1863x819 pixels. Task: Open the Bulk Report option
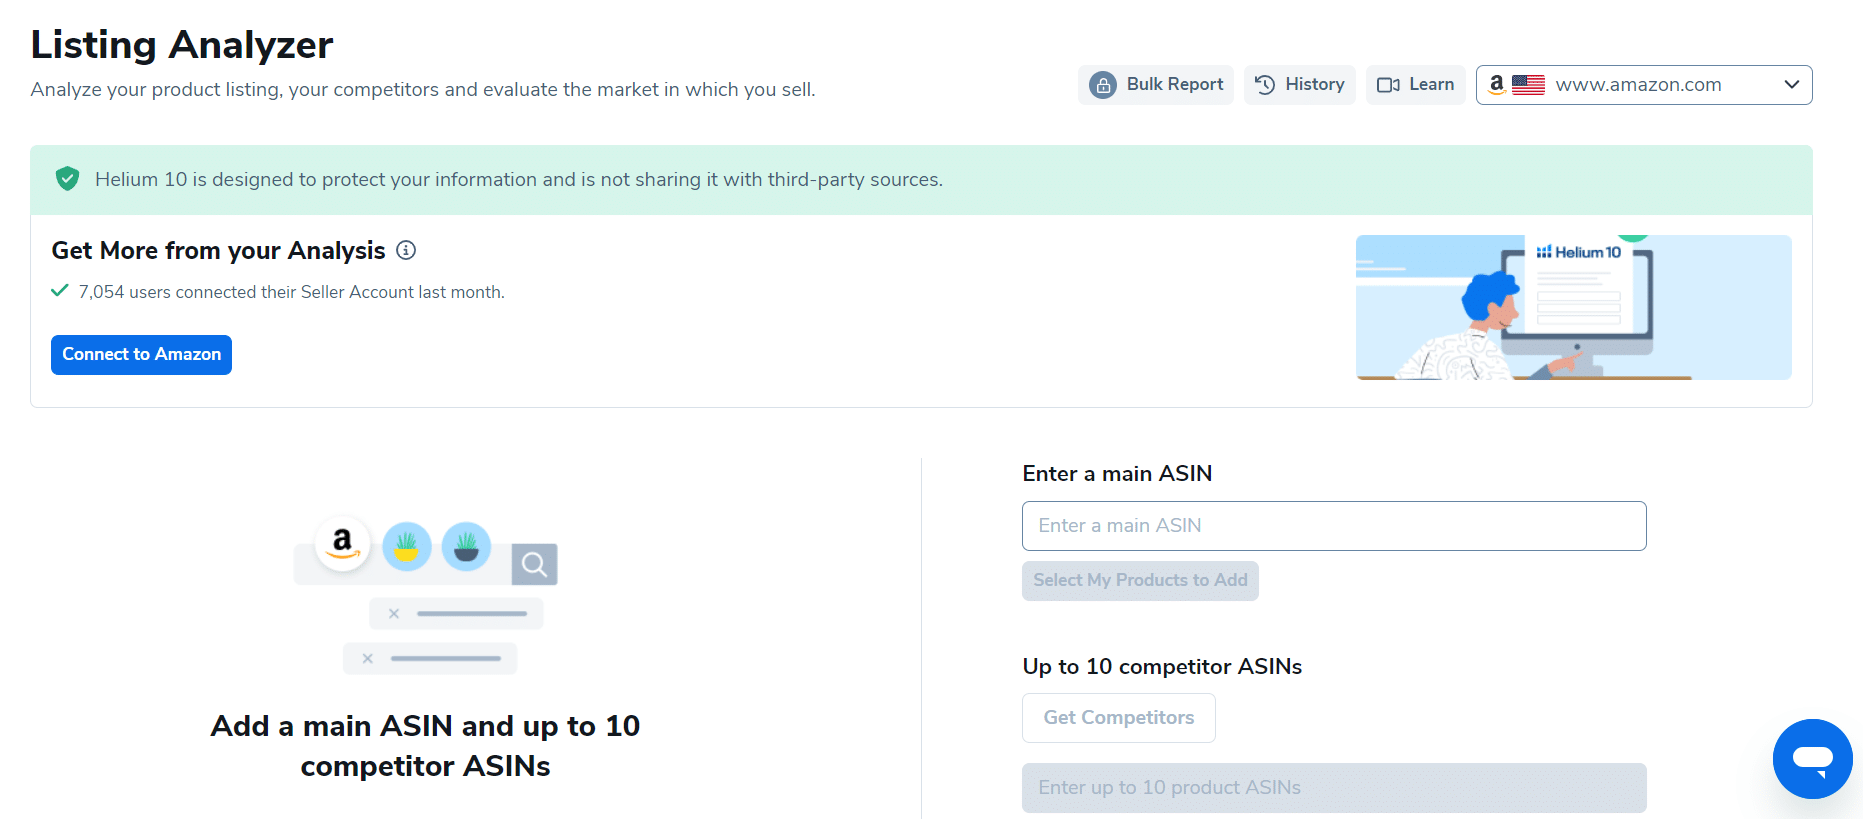[1155, 85]
